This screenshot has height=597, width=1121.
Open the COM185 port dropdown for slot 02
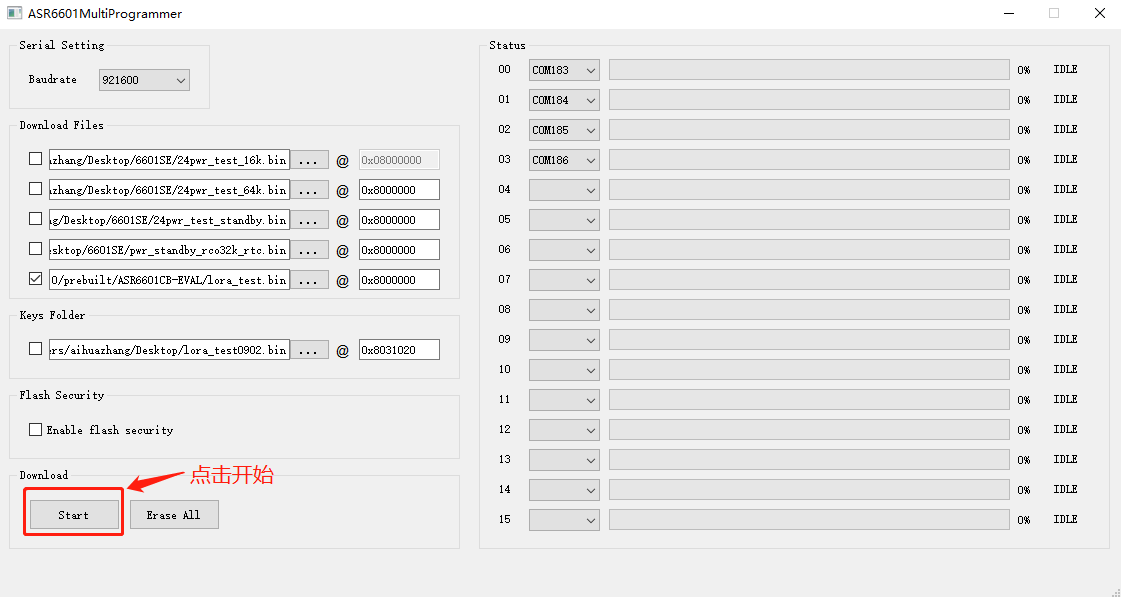564,130
